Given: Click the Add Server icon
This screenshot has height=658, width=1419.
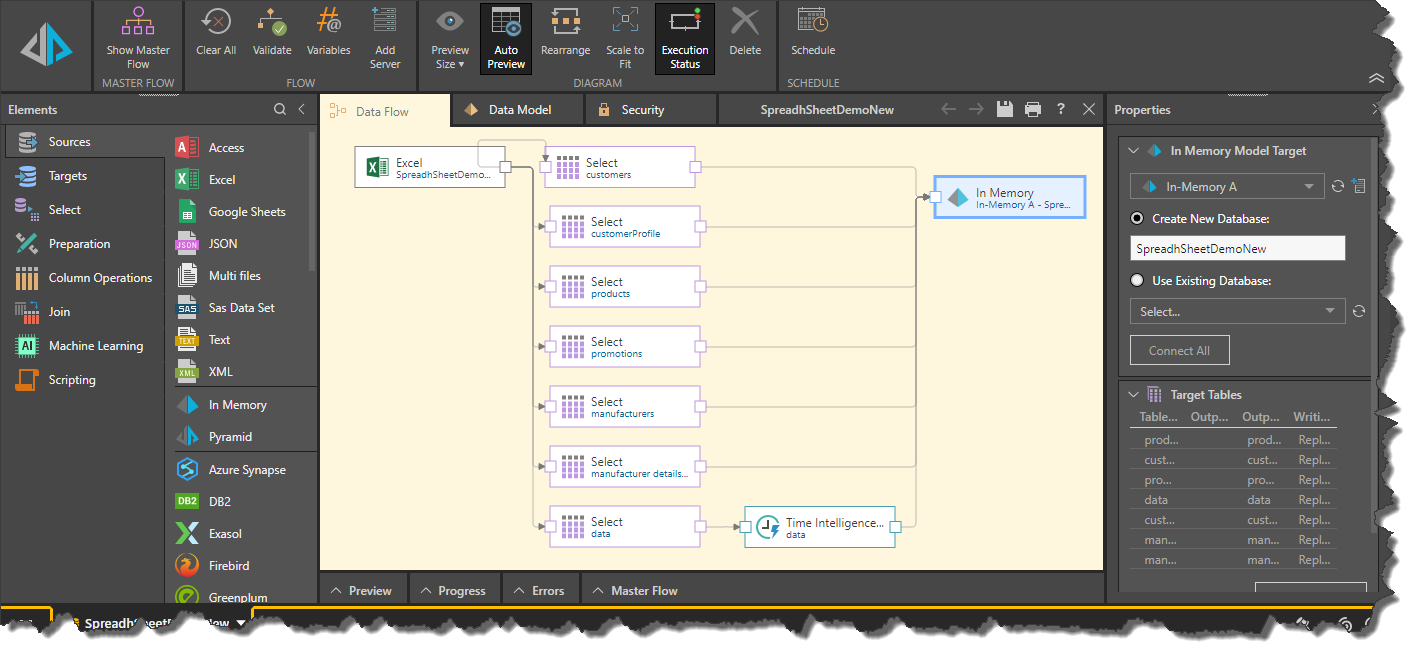Looking at the screenshot, I should [x=384, y=22].
